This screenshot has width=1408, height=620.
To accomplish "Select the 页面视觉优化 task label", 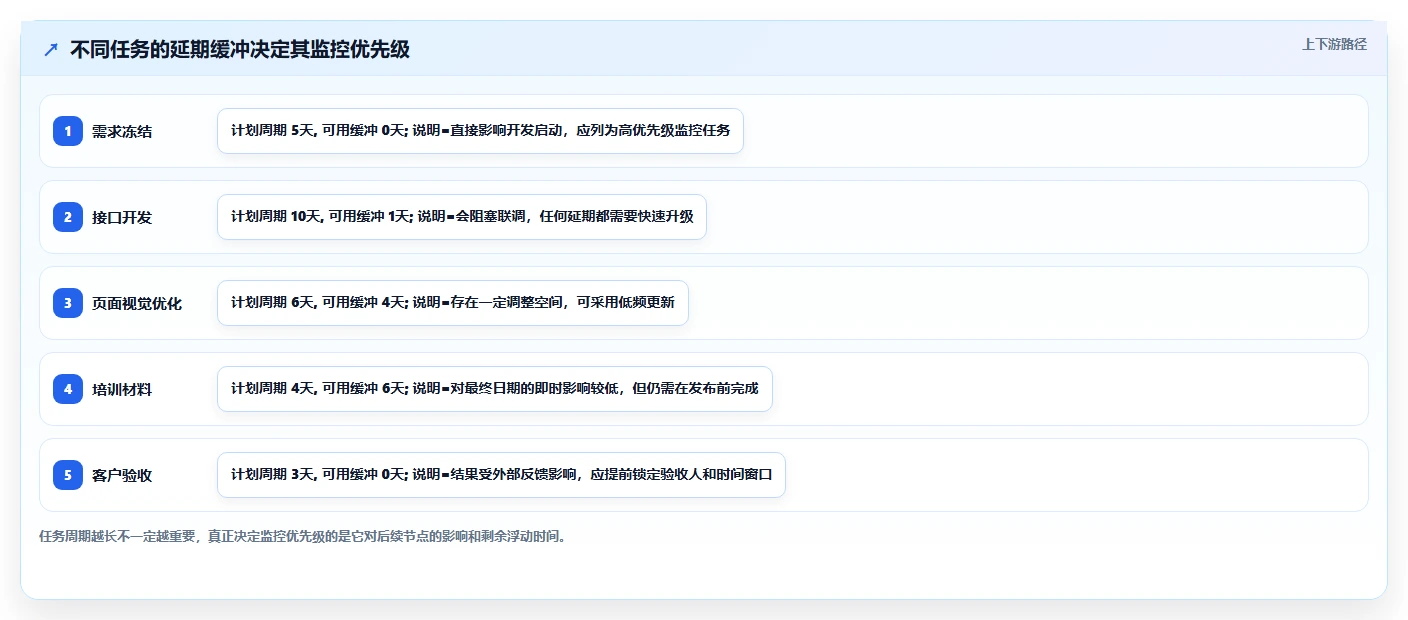I will [137, 303].
